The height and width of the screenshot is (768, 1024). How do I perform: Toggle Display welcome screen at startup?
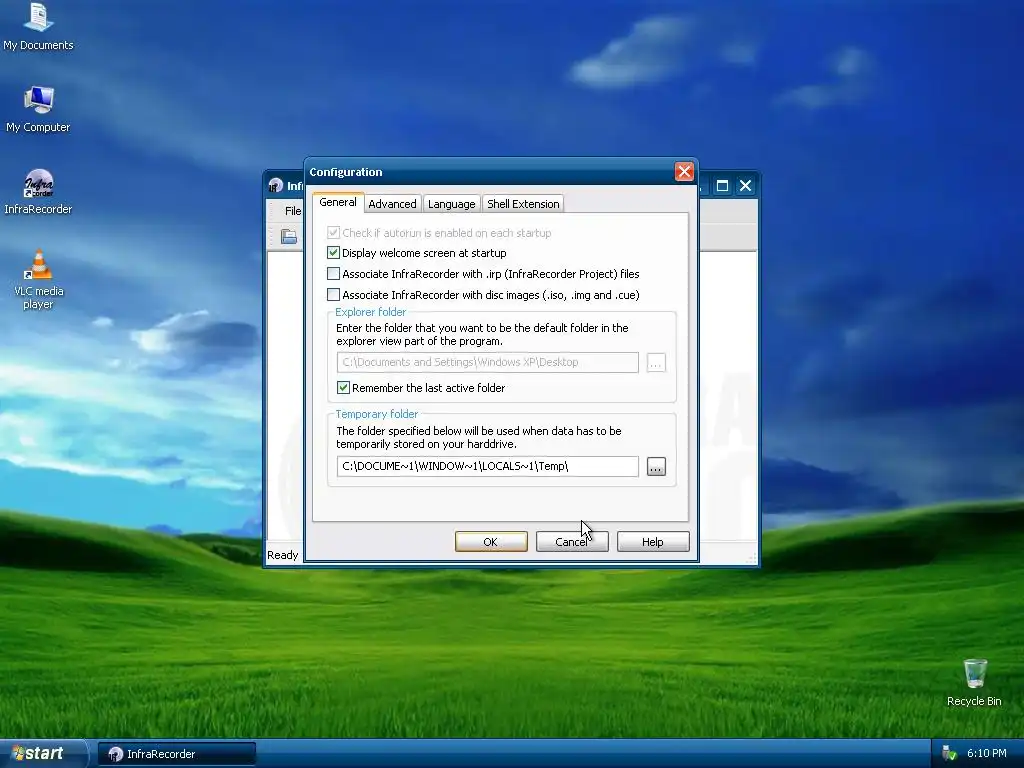click(x=334, y=253)
